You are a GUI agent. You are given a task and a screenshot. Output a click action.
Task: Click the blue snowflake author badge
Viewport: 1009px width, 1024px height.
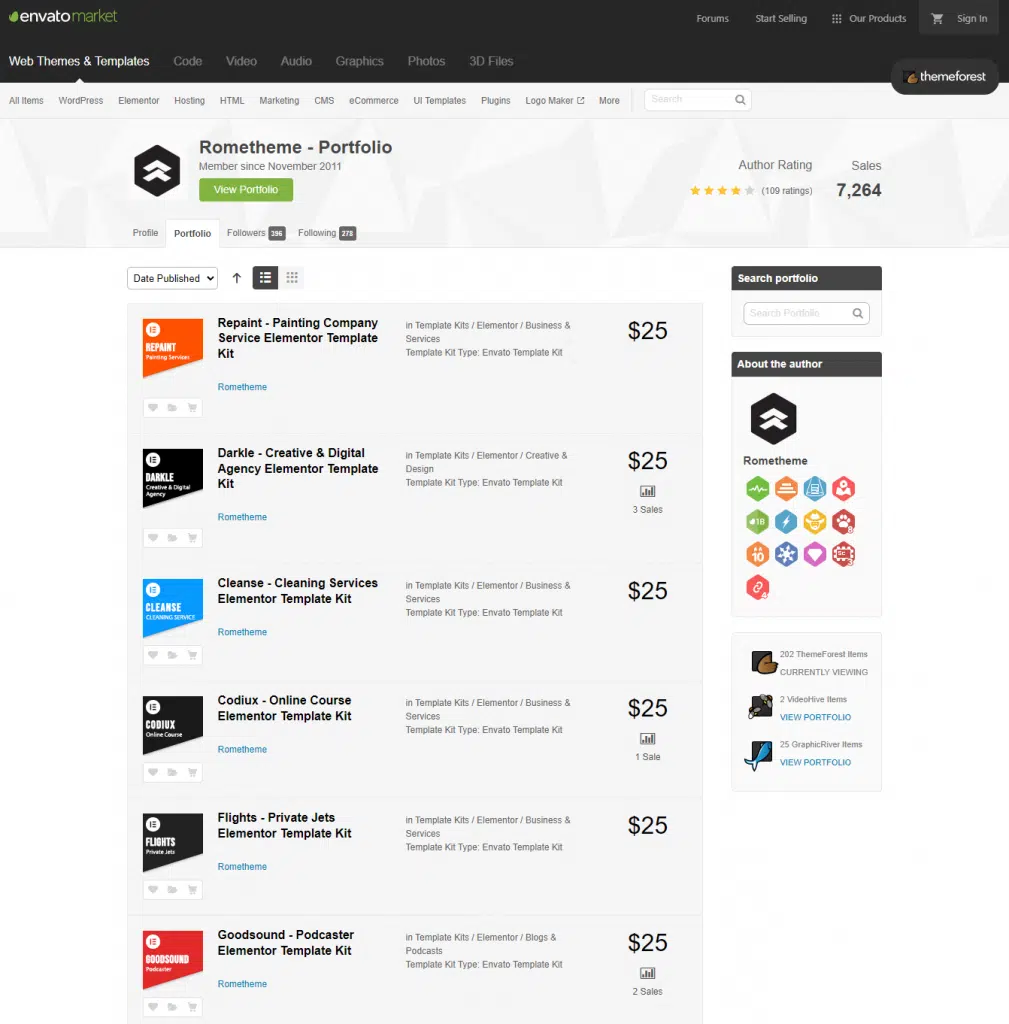click(786, 554)
